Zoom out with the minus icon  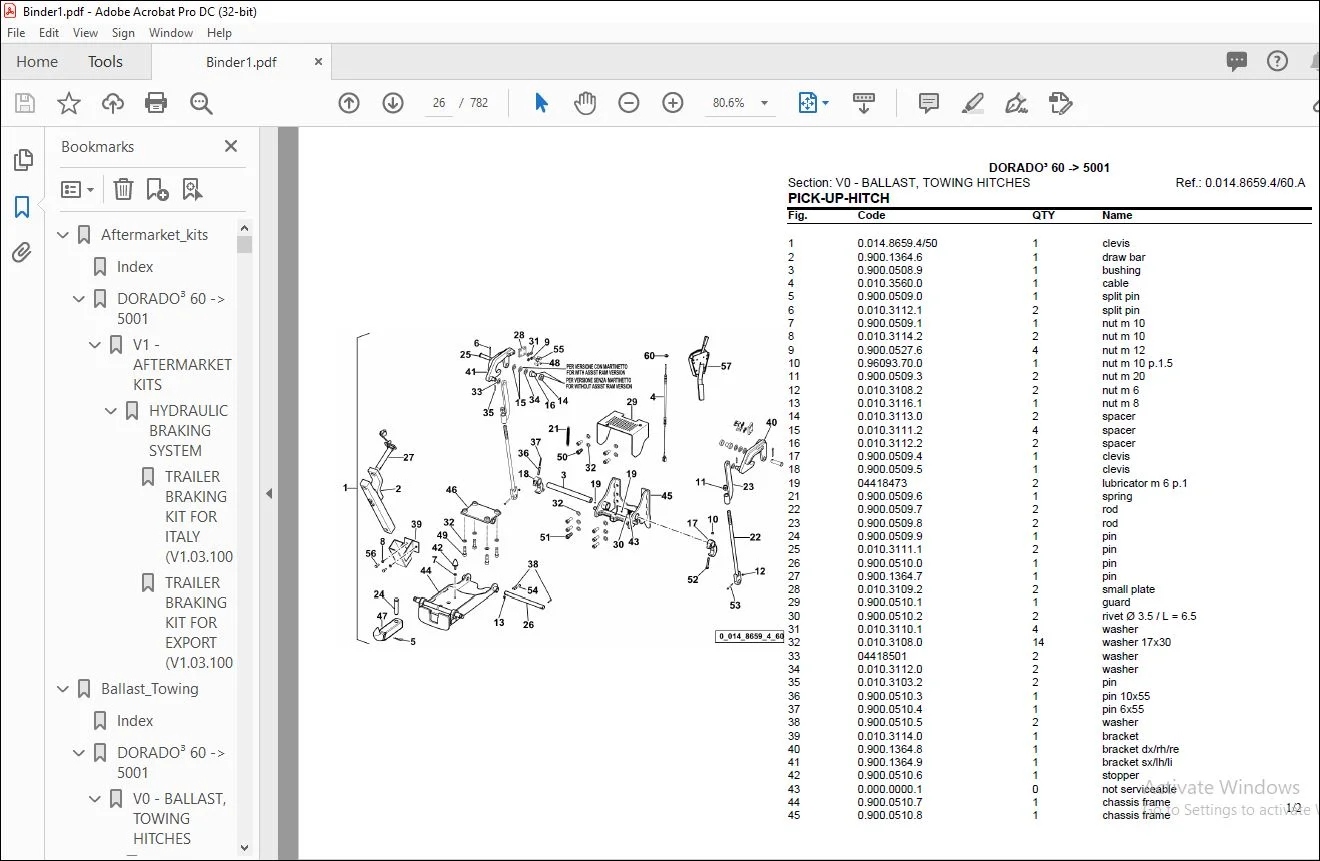(x=629, y=103)
